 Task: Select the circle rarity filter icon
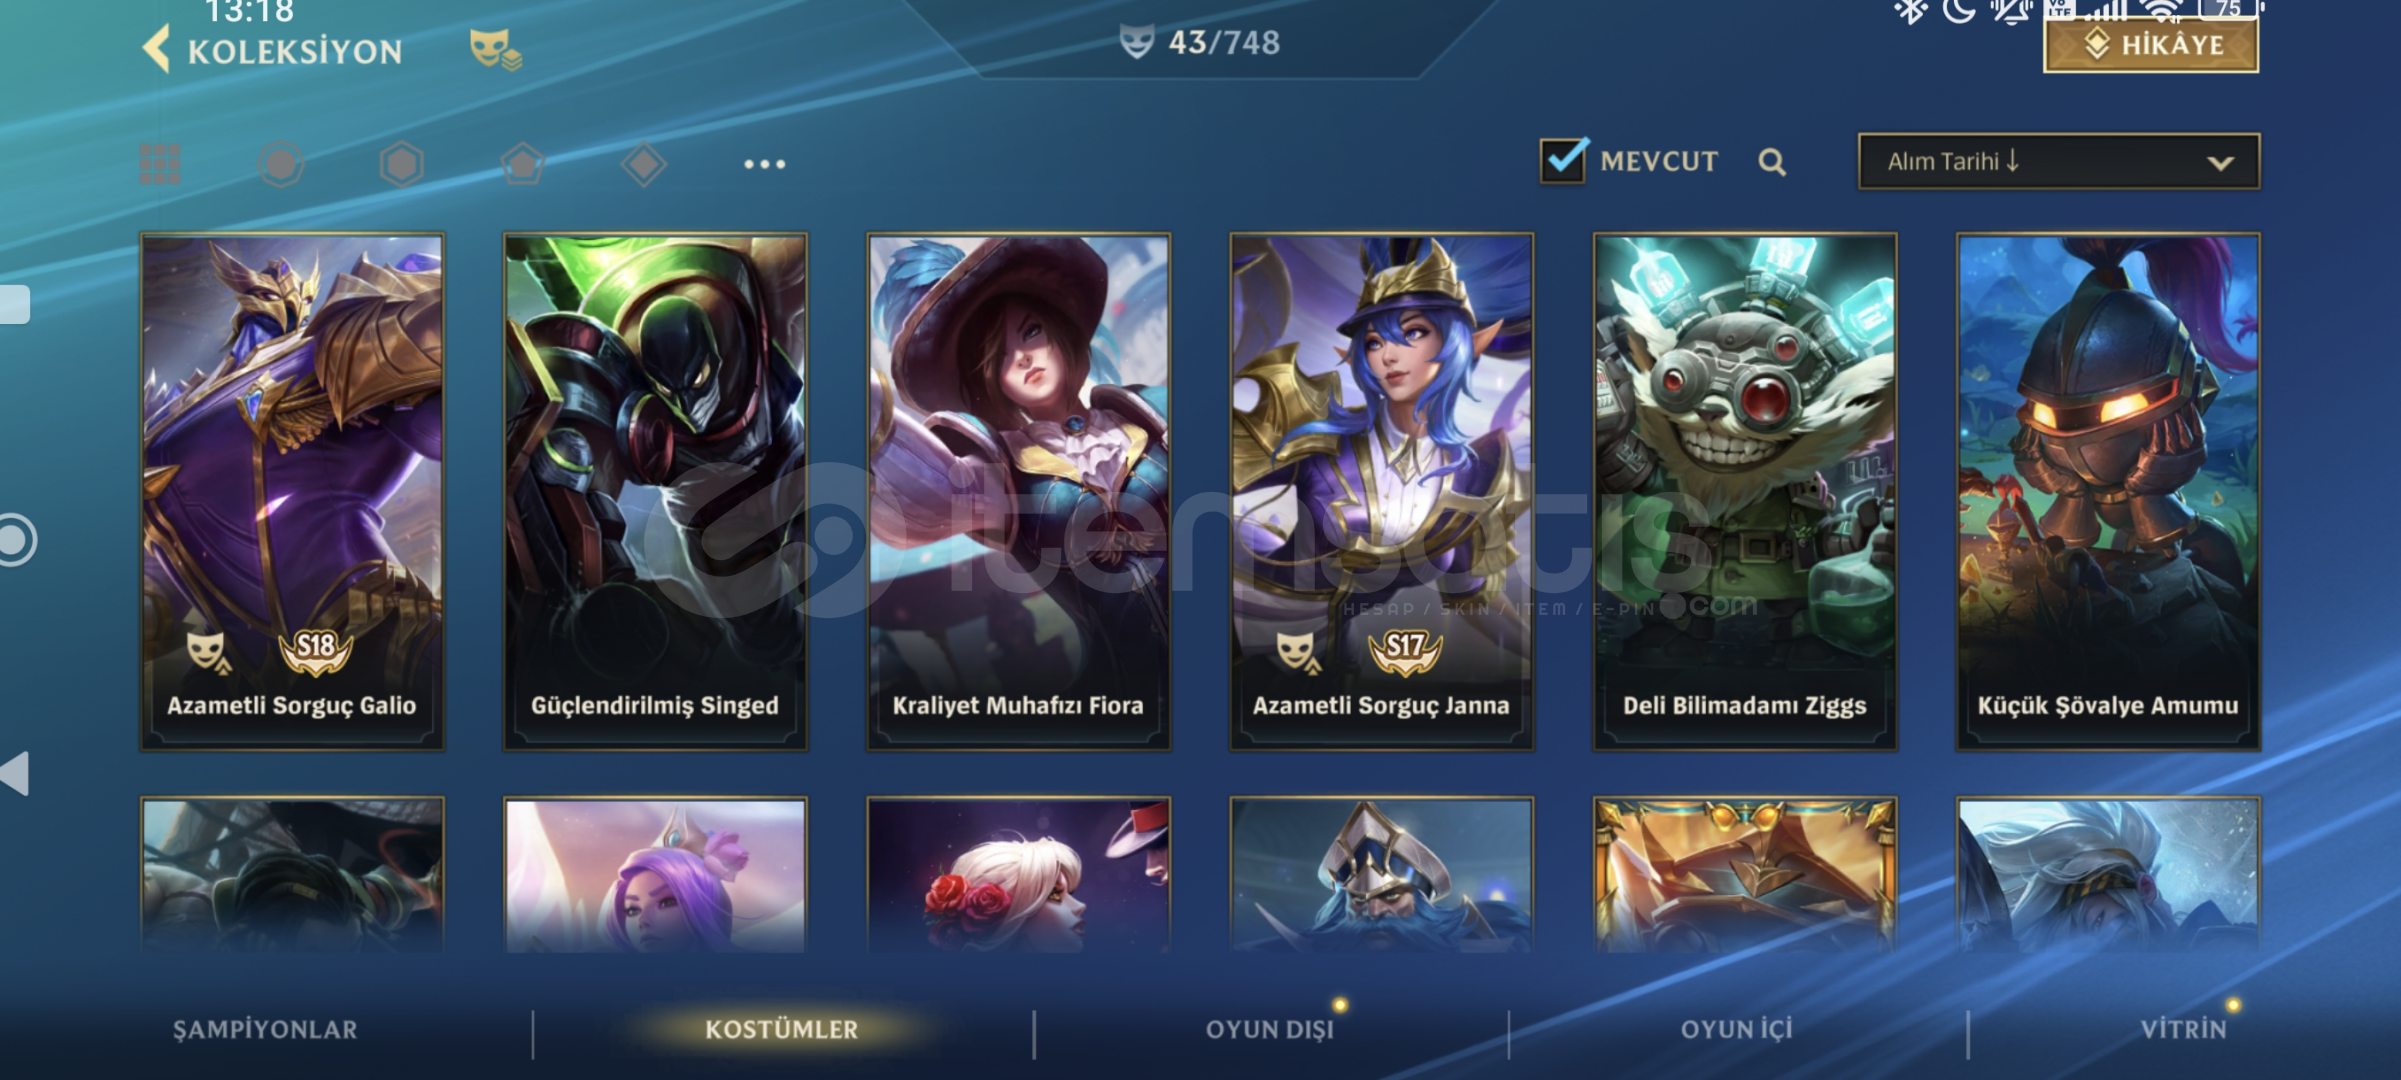[281, 164]
